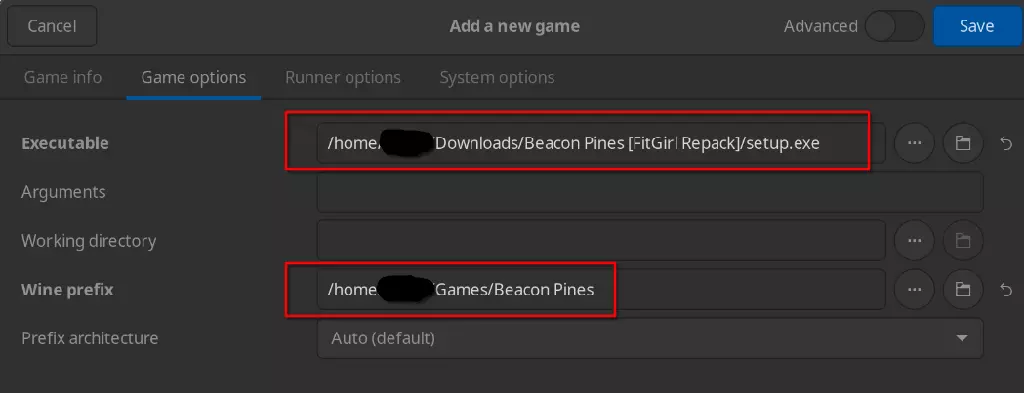The image size is (1024, 393).
Task: Reset the Wine prefix with the undo arrow
Action: [x=1006, y=290]
